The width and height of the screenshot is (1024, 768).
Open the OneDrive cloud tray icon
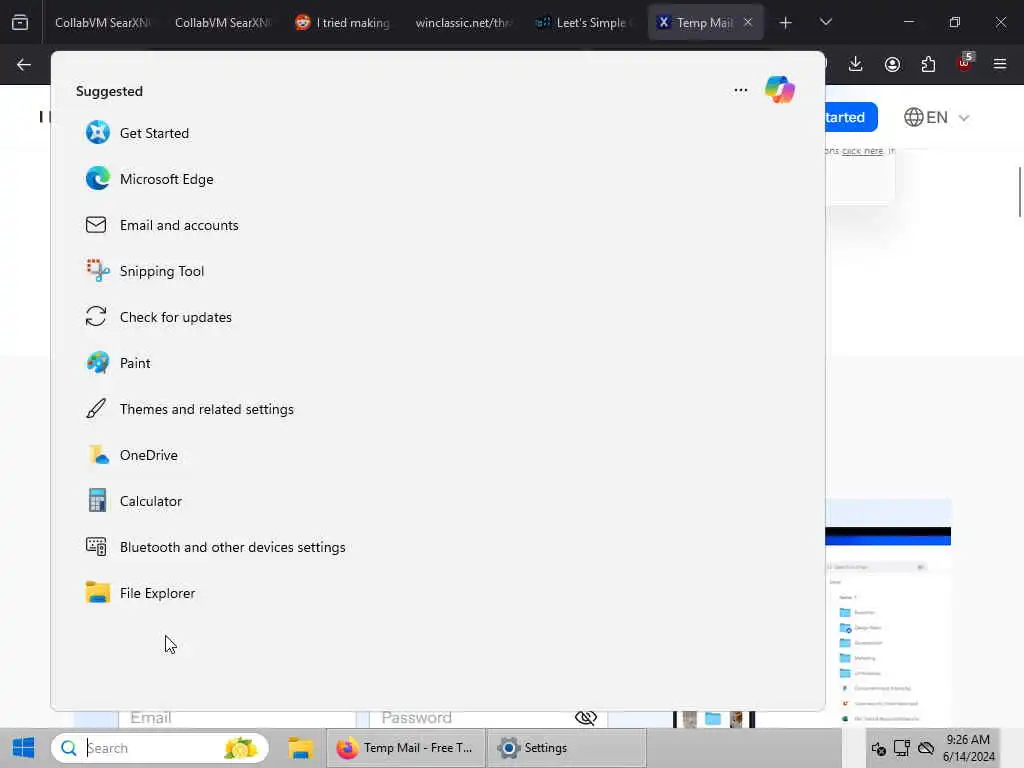tap(925, 748)
